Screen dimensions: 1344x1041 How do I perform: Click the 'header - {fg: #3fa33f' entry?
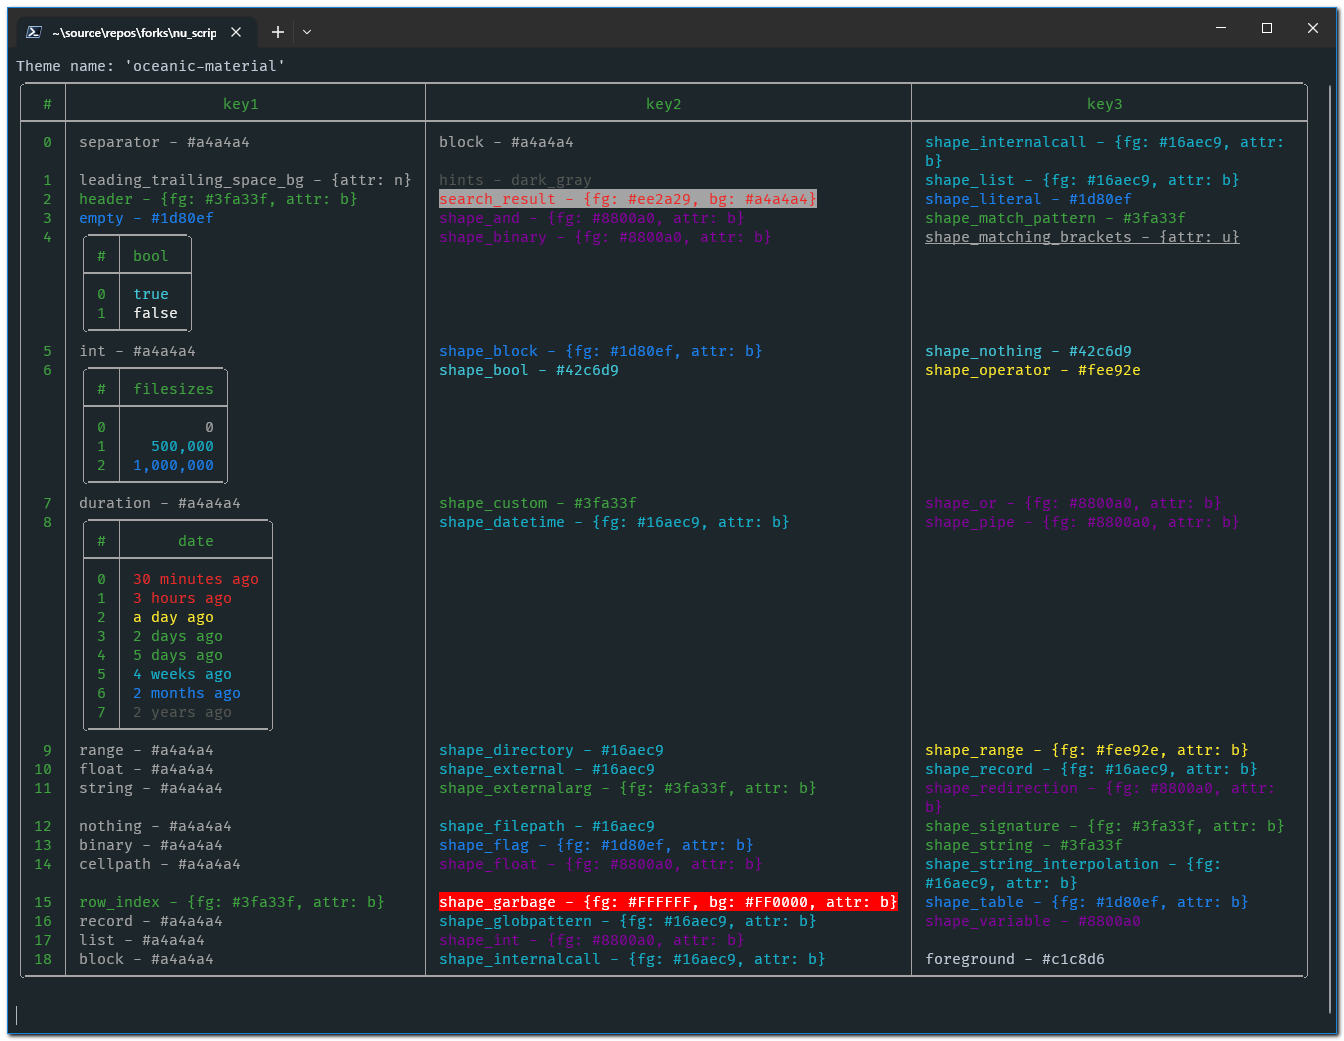point(219,199)
